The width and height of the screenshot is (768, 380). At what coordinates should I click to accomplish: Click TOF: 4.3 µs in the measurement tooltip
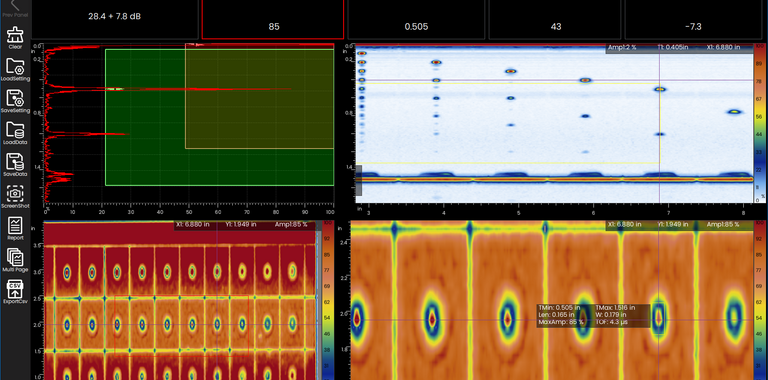tap(612, 322)
